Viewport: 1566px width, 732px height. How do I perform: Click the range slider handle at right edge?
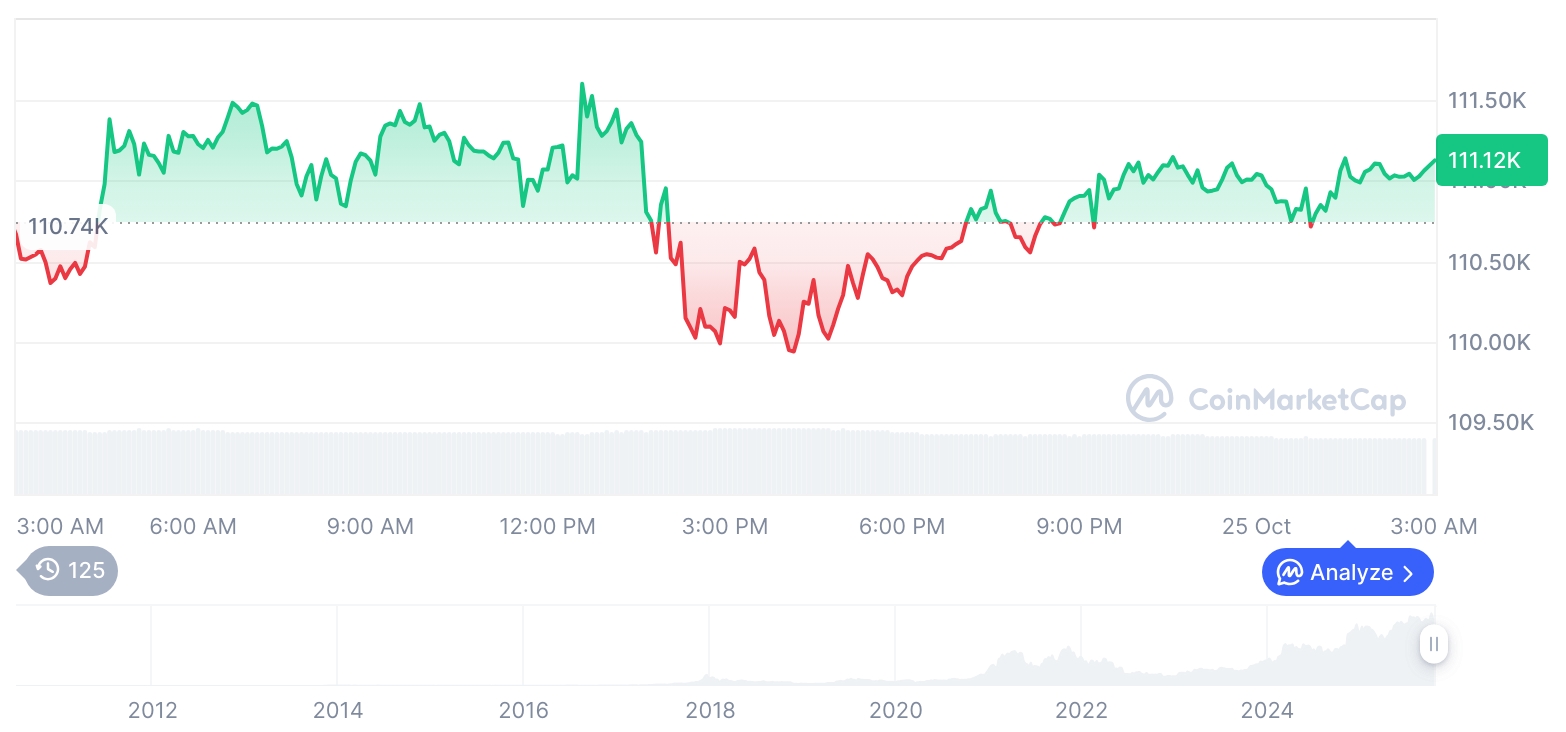(1433, 644)
